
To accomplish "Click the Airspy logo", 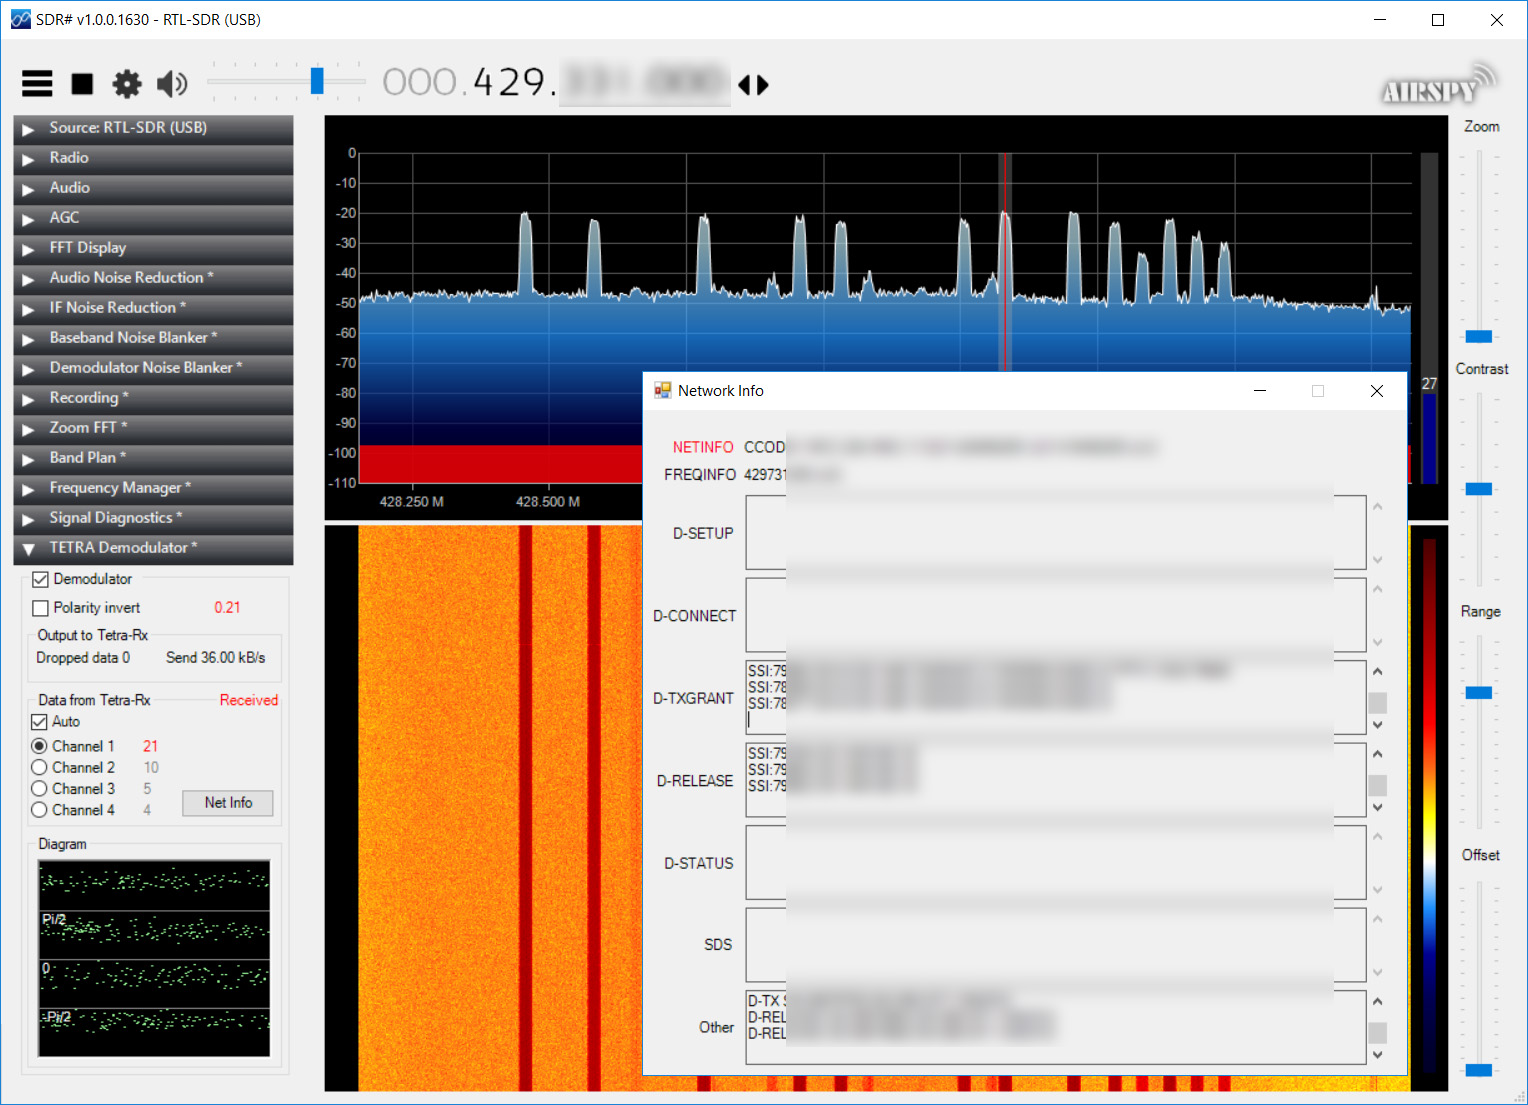I will coord(1439,85).
